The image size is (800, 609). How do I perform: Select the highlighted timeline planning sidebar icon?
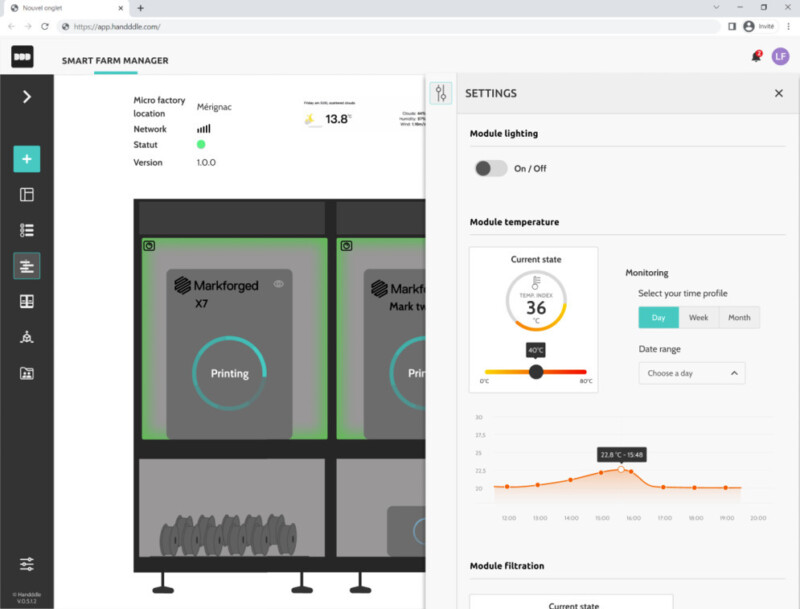click(x=27, y=266)
